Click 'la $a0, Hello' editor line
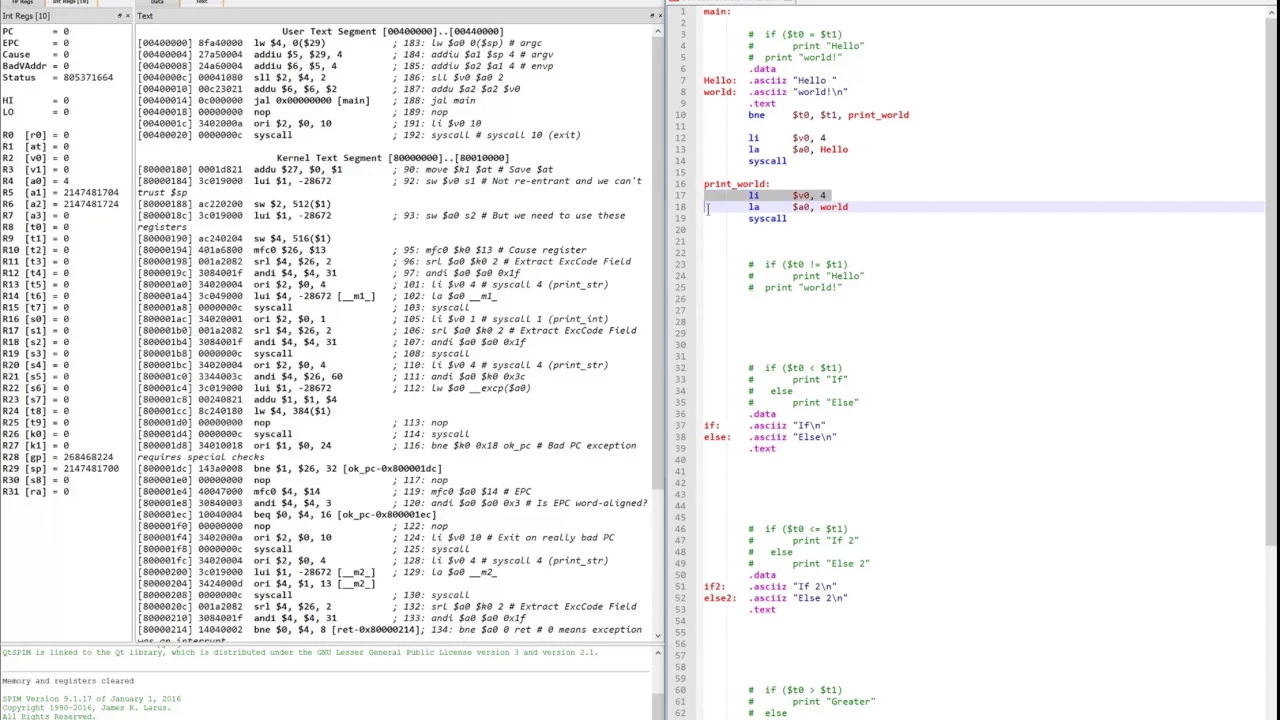 pos(798,149)
